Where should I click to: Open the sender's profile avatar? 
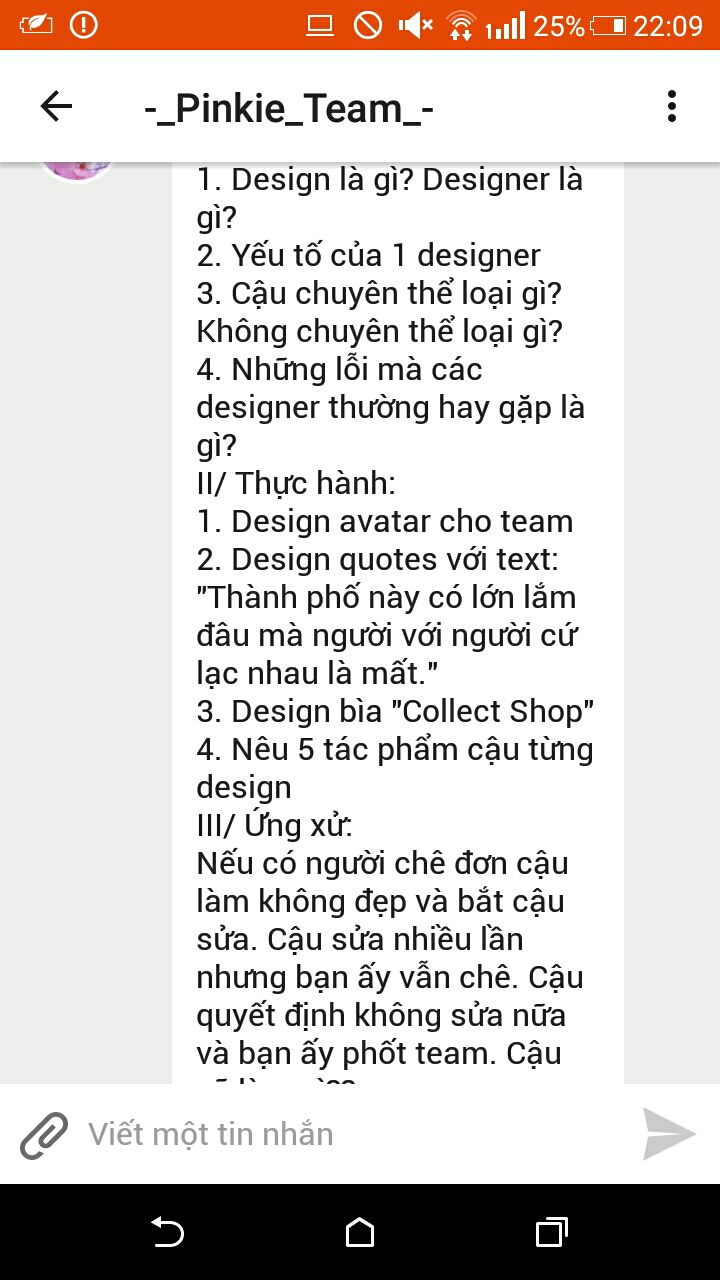tap(77, 168)
